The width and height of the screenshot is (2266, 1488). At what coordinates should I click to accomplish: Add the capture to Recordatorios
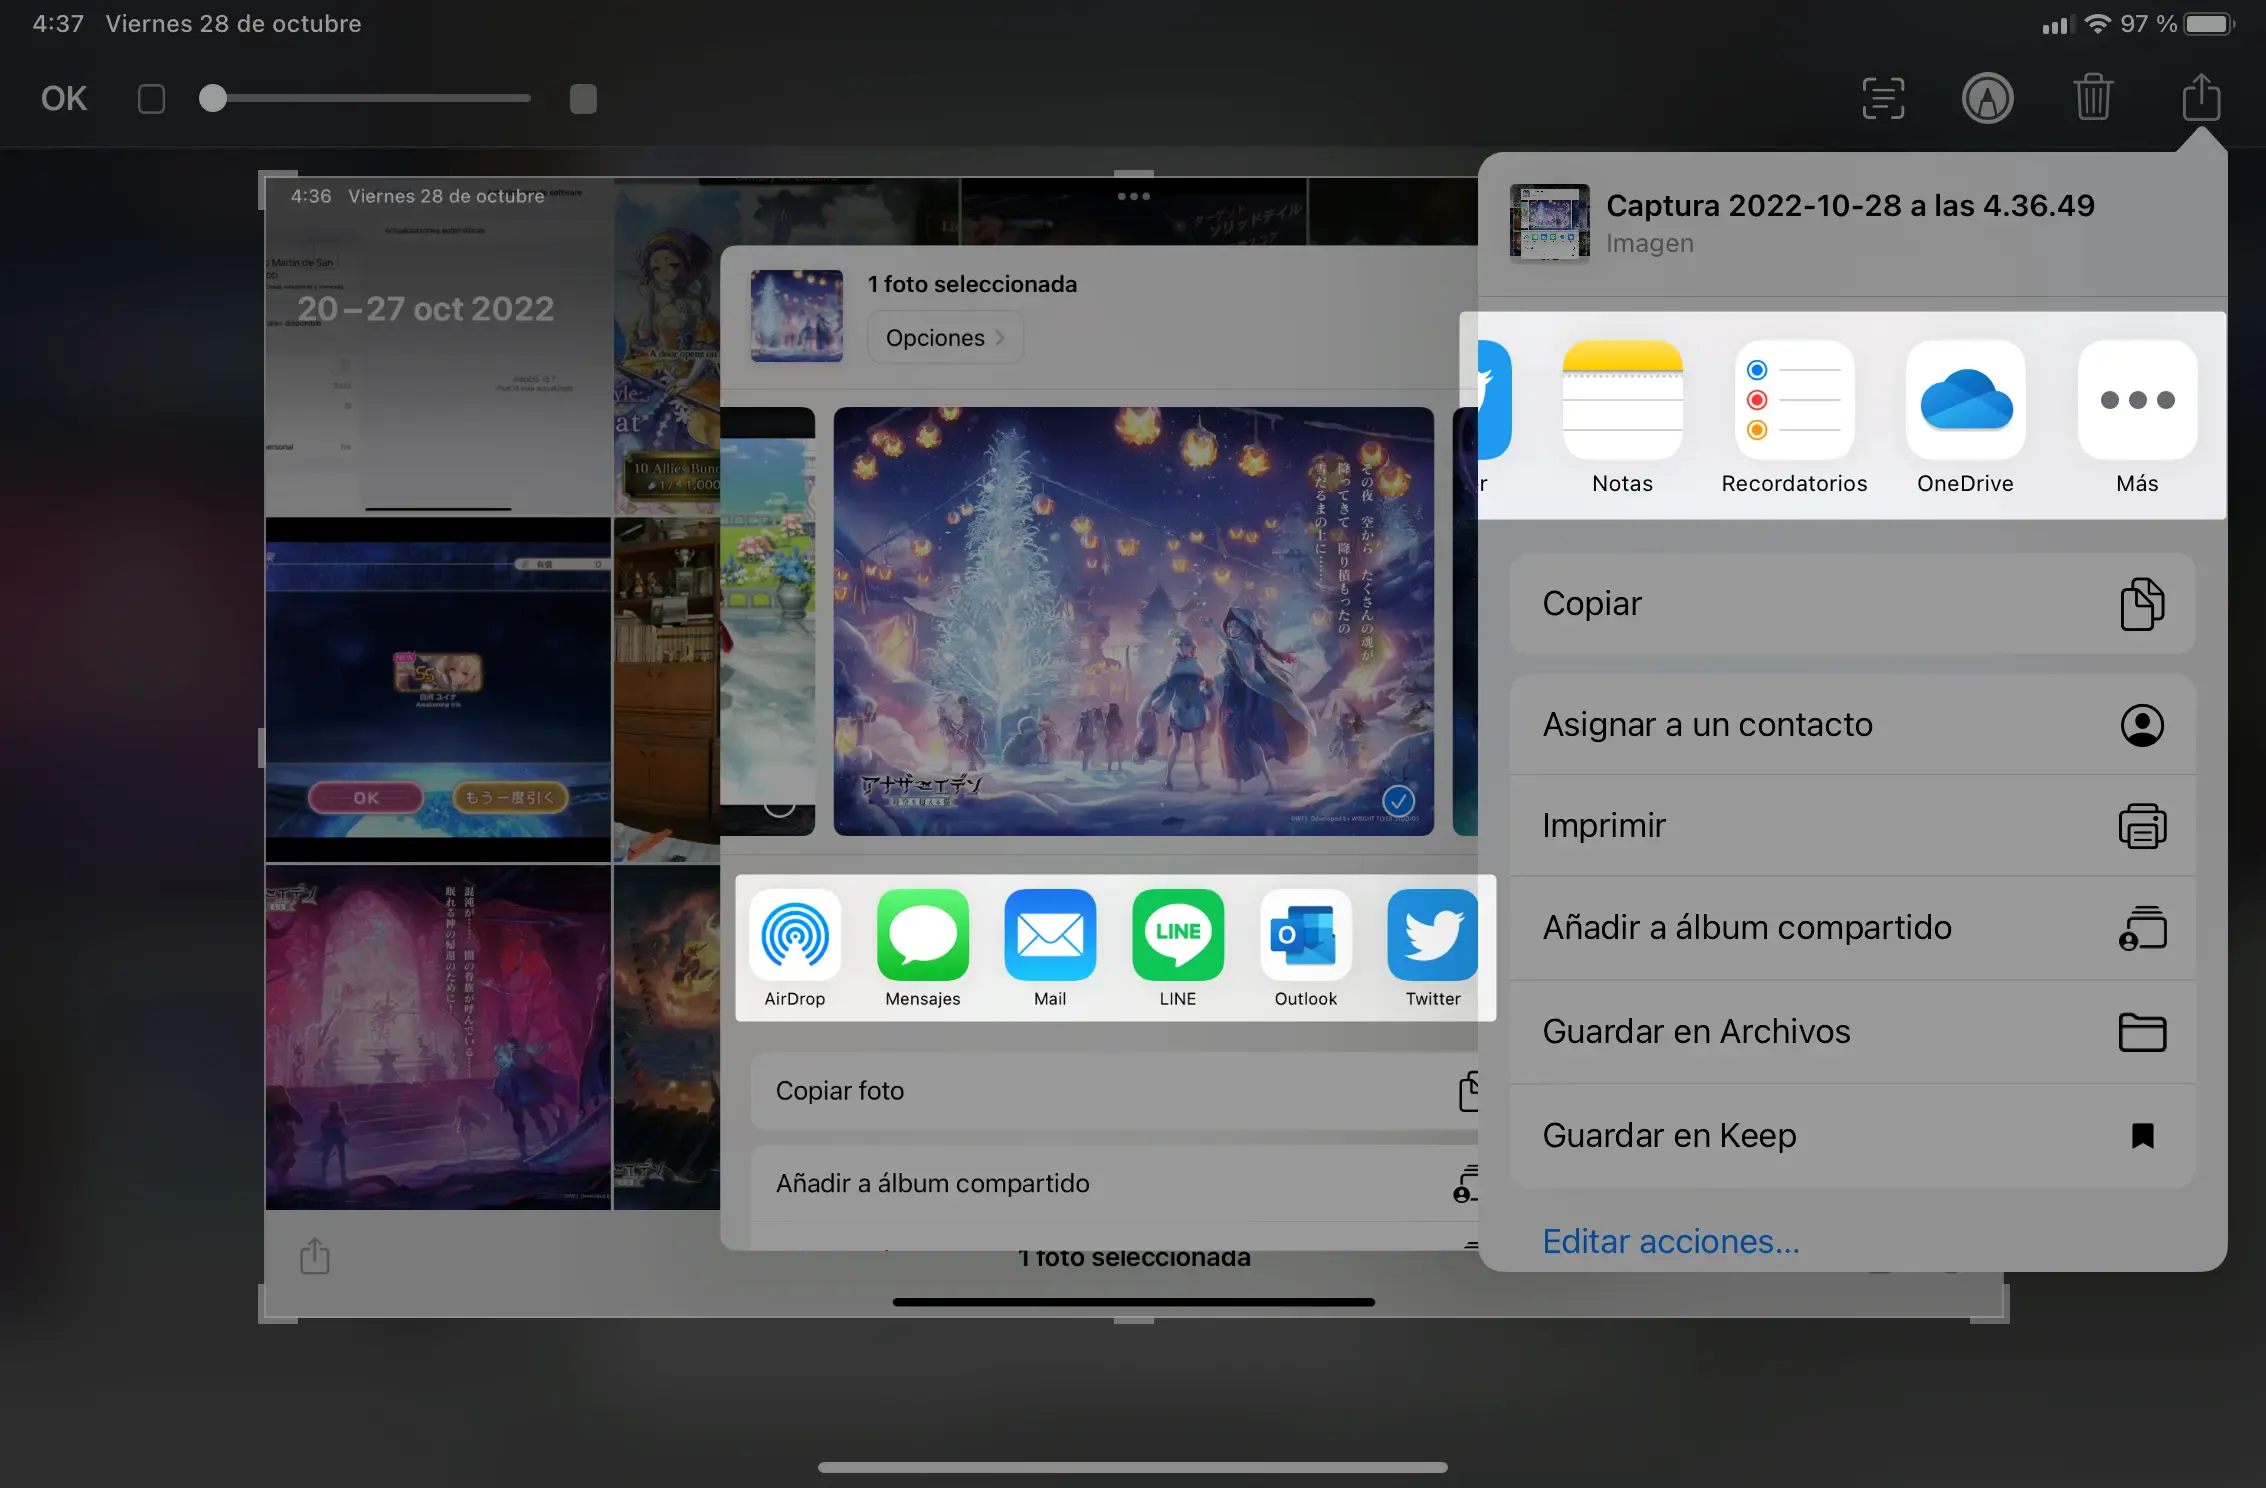(1794, 400)
